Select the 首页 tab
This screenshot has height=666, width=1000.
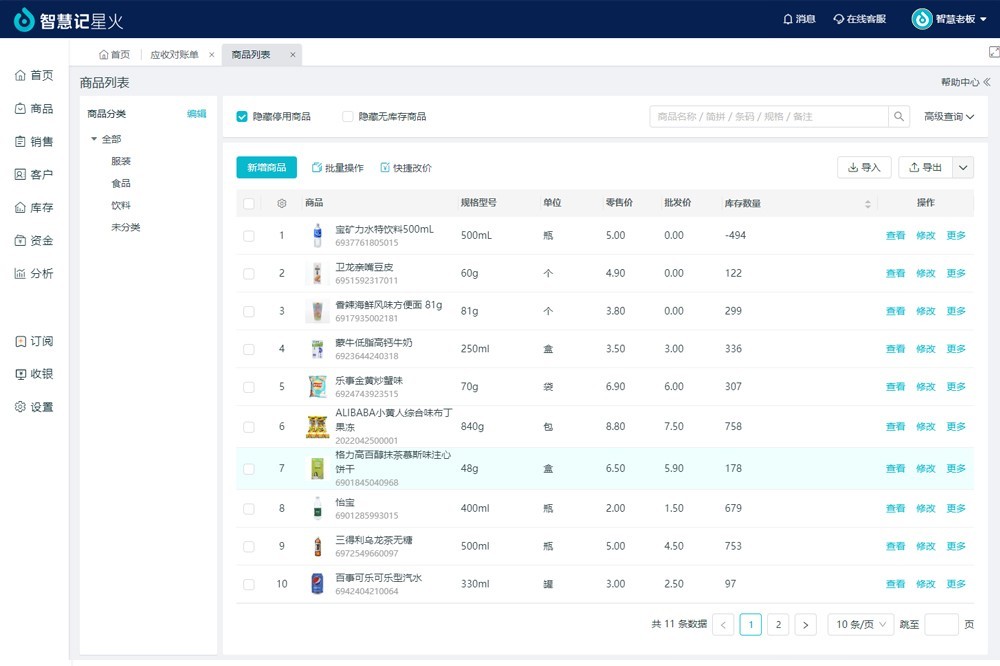click(115, 55)
